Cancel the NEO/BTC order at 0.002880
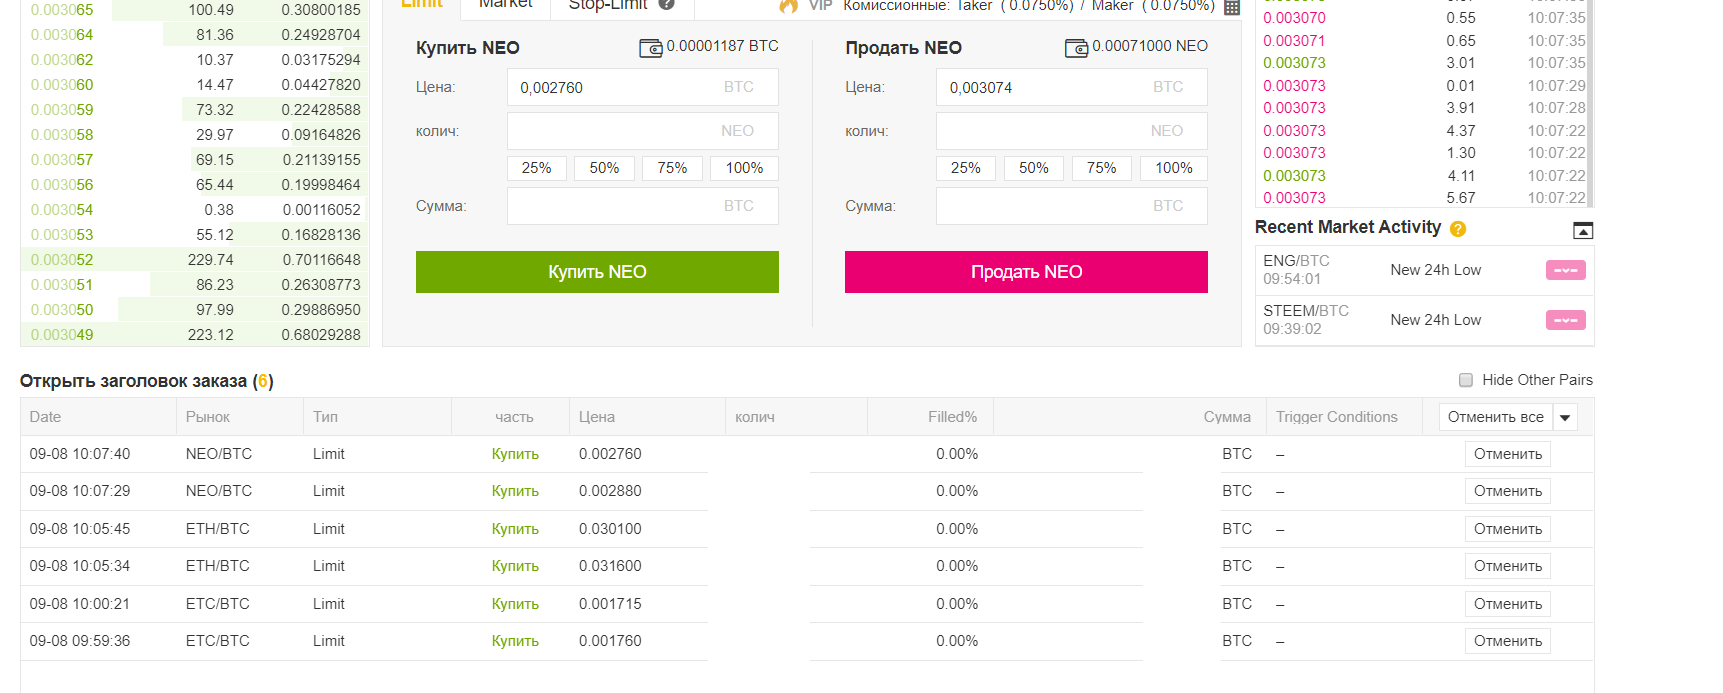This screenshot has width=1723, height=693. click(x=1508, y=491)
